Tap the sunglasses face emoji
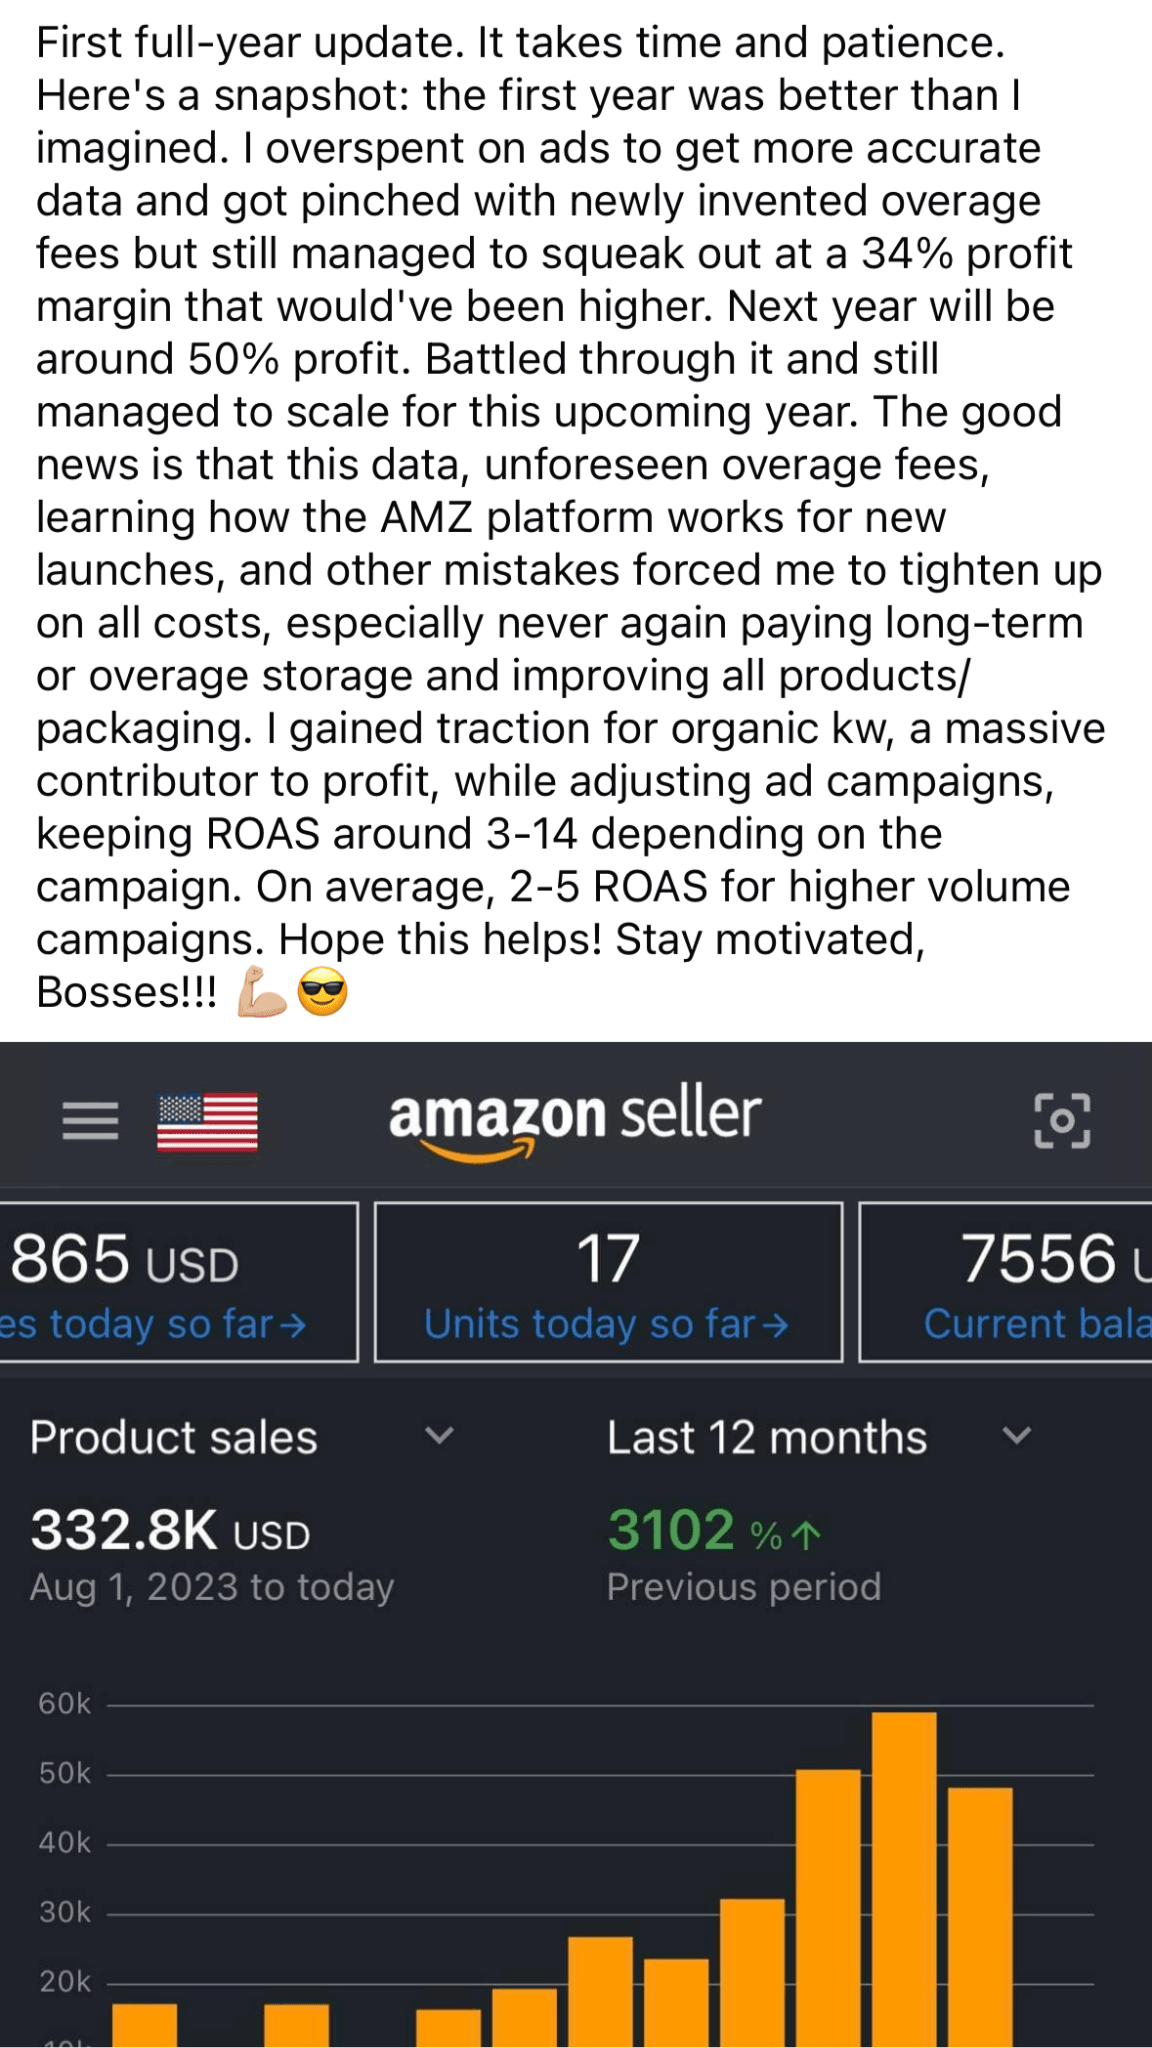 pyautogui.click(x=322, y=992)
